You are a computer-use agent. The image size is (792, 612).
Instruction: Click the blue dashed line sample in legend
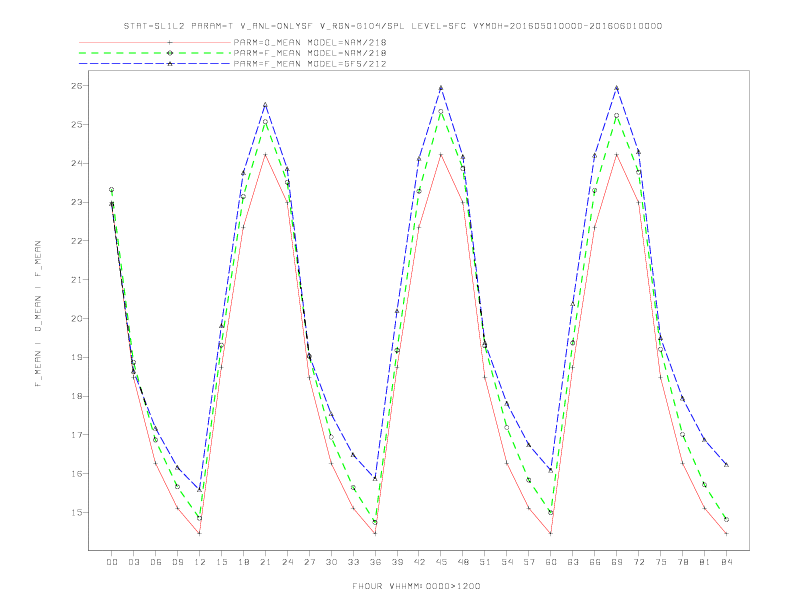point(155,64)
